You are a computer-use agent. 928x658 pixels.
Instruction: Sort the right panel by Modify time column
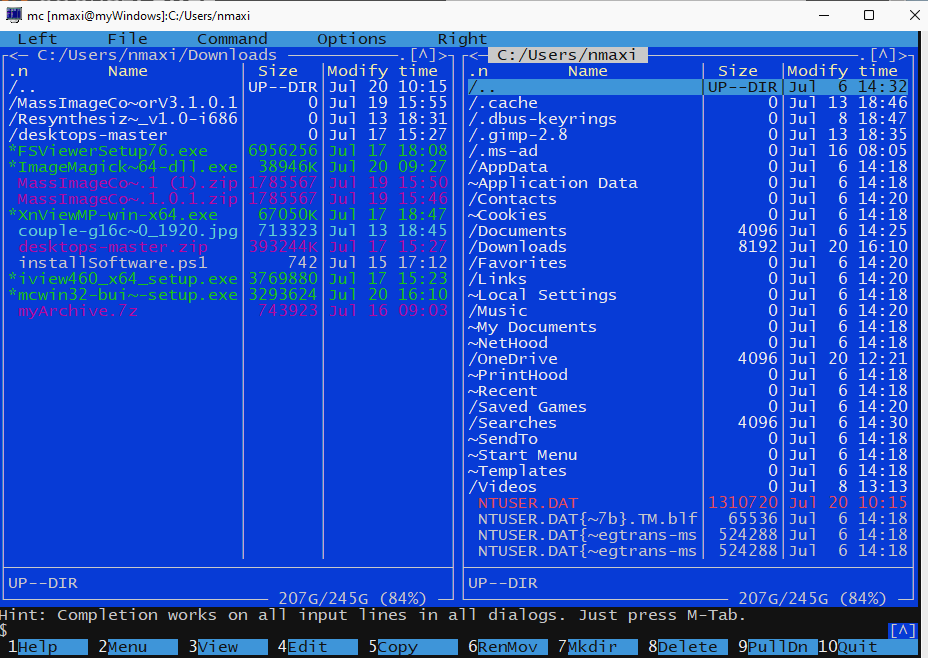(x=846, y=70)
